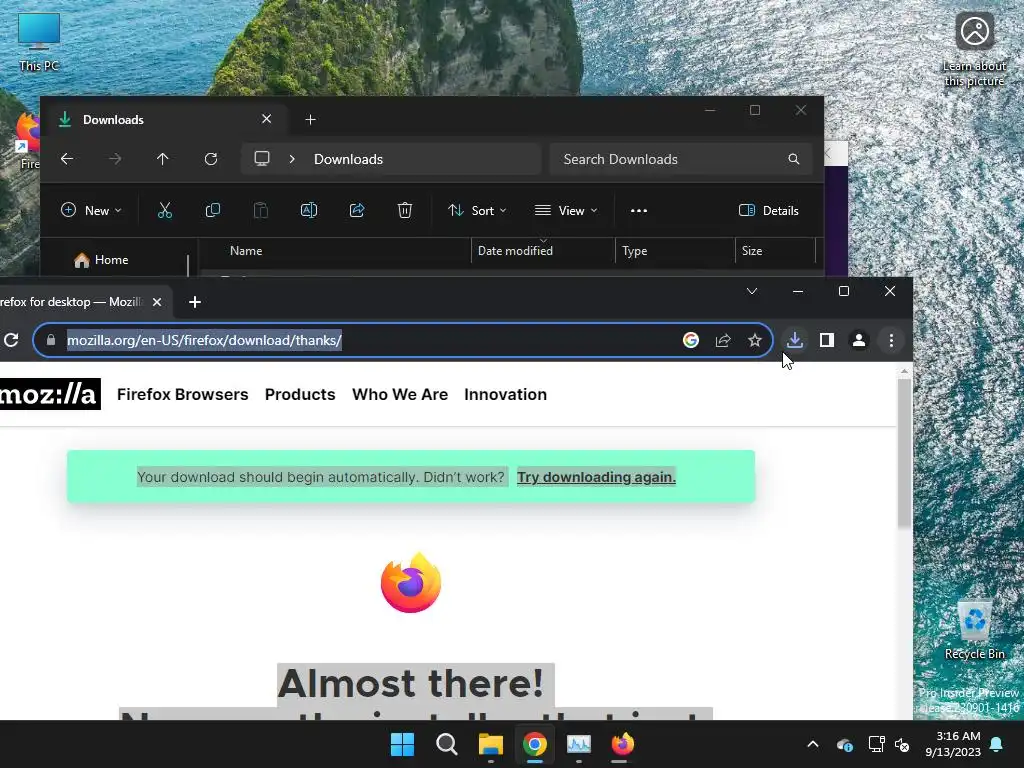Image resolution: width=1024 pixels, height=768 pixels.
Task: Bookmark this page with the star icon
Action: (755, 340)
